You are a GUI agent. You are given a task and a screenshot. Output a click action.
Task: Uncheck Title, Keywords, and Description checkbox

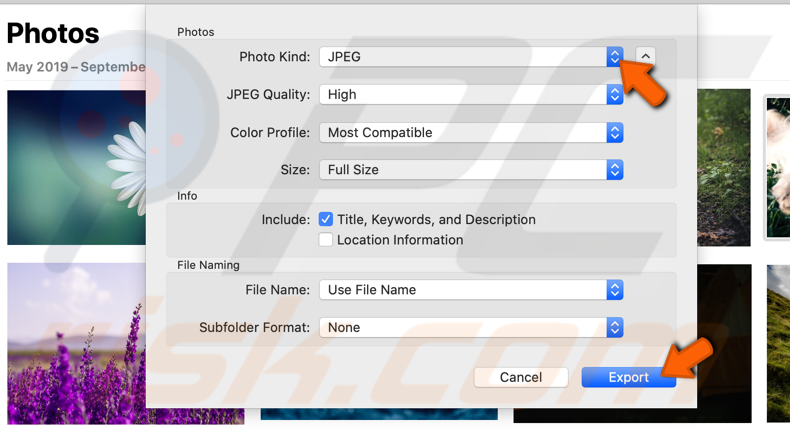(x=325, y=219)
